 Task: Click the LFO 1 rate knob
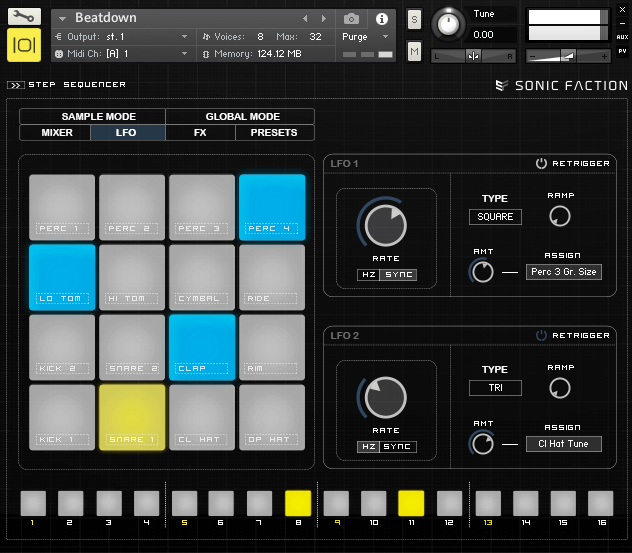(x=386, y=225)
